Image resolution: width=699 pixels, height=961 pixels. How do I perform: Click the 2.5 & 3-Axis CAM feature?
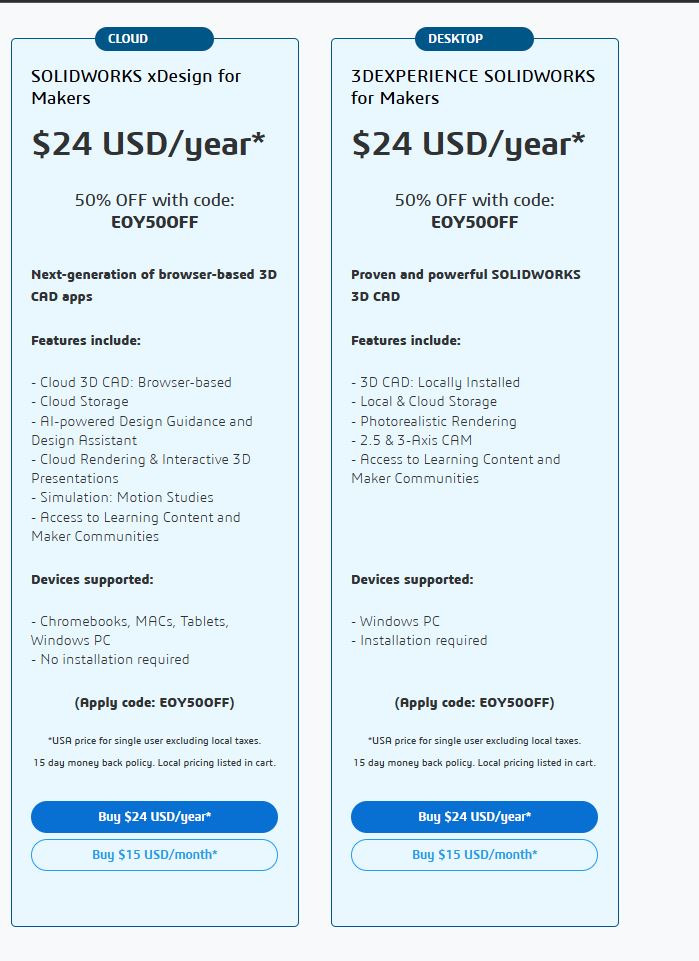tap(412, 440)
